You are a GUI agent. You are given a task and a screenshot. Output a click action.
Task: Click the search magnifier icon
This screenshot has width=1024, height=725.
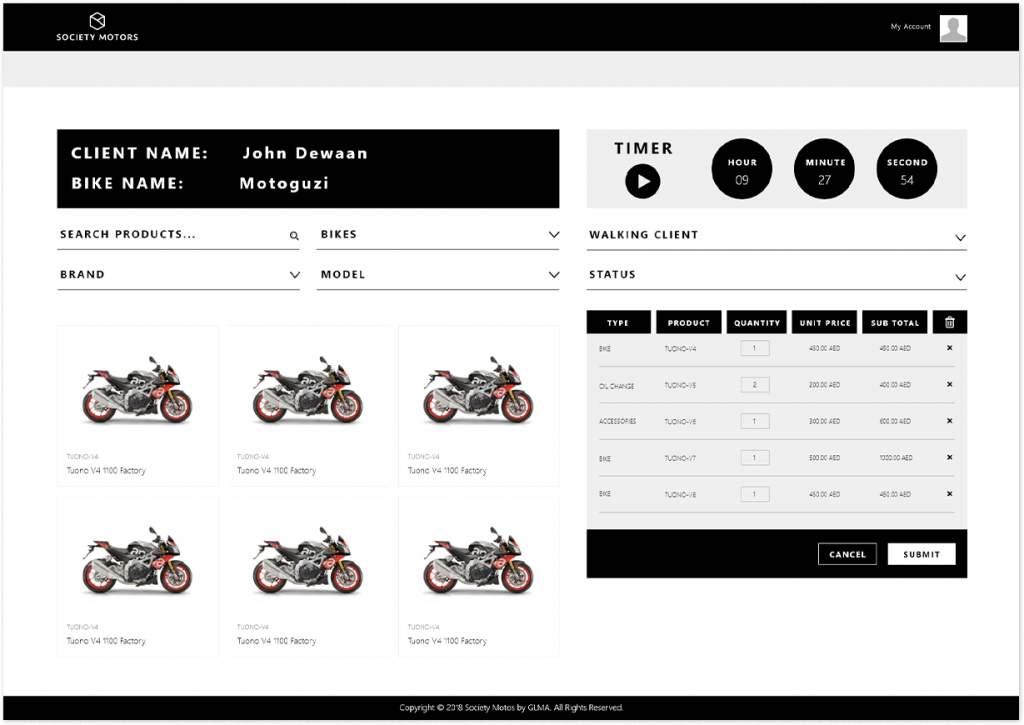(294, 236)
